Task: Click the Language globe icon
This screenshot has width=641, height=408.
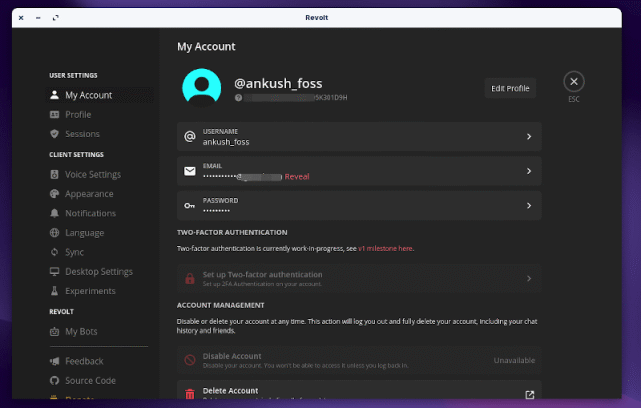Action: [54, 233]
